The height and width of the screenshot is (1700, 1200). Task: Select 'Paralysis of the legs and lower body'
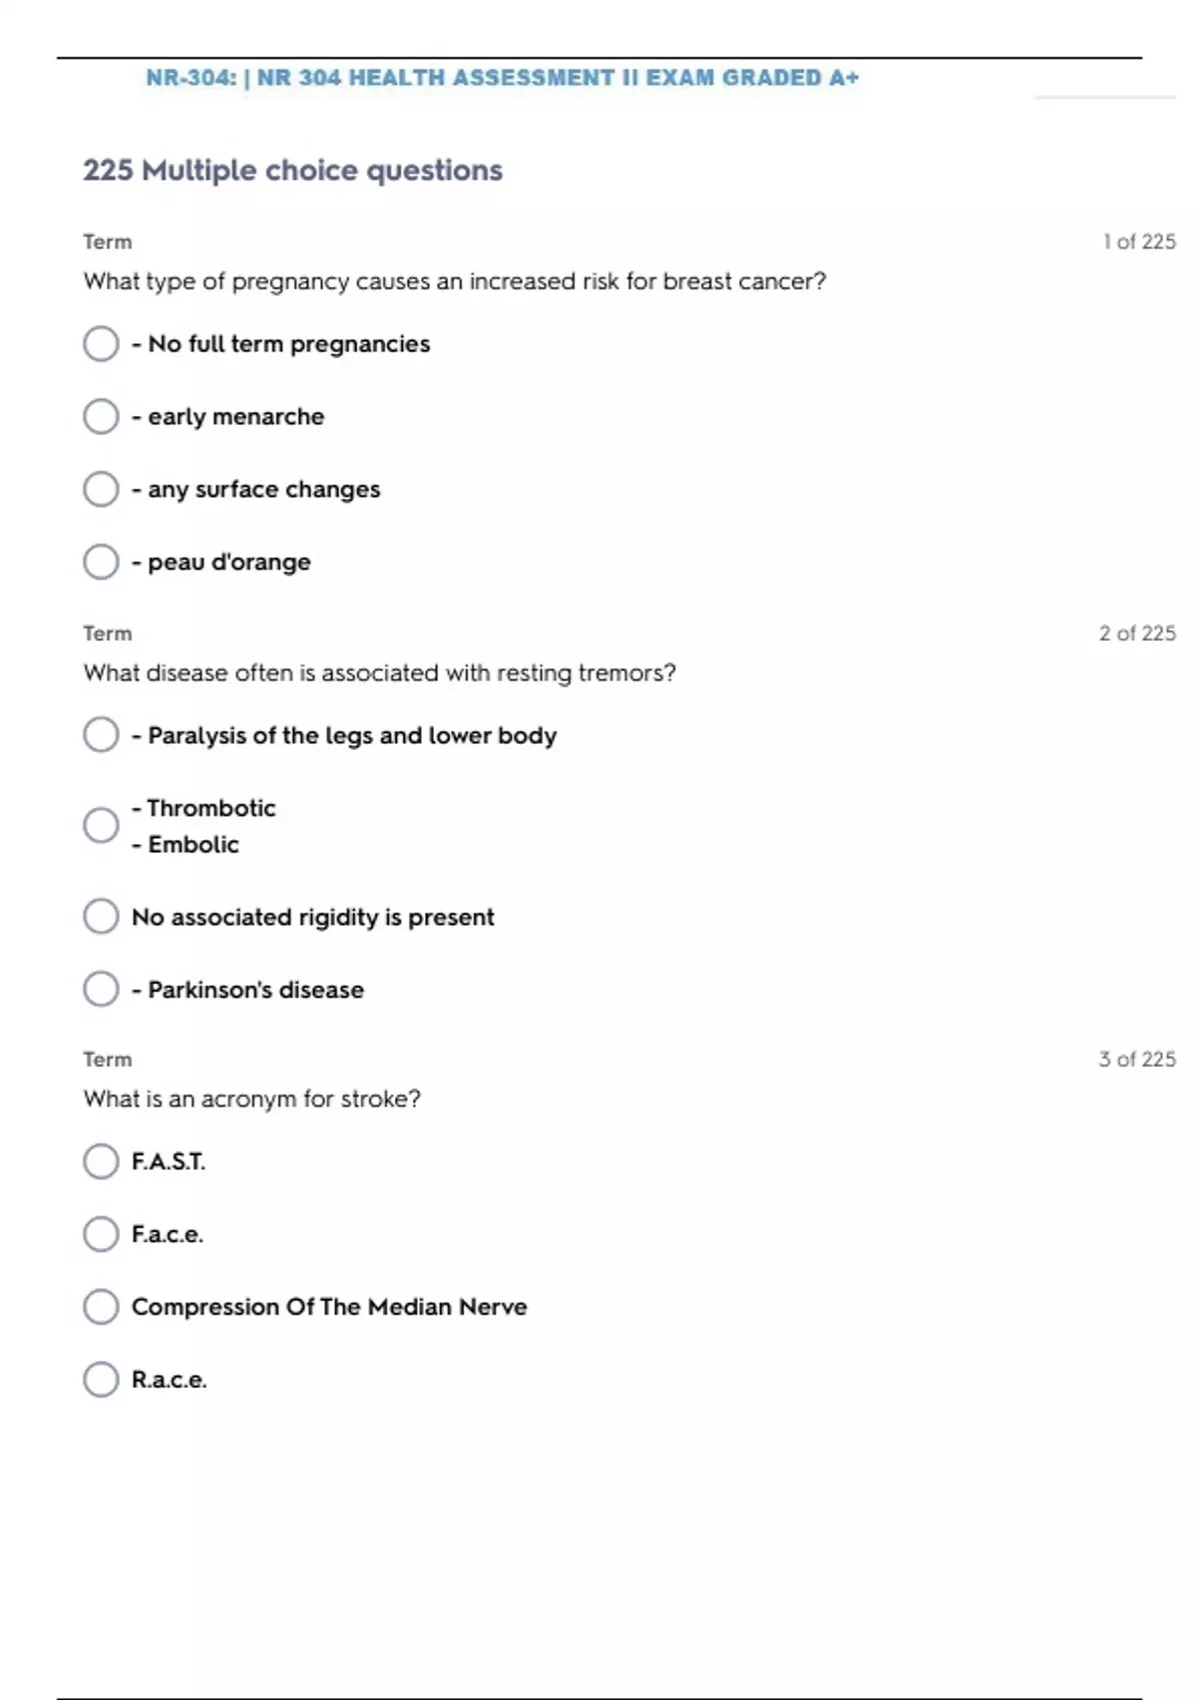101,735
